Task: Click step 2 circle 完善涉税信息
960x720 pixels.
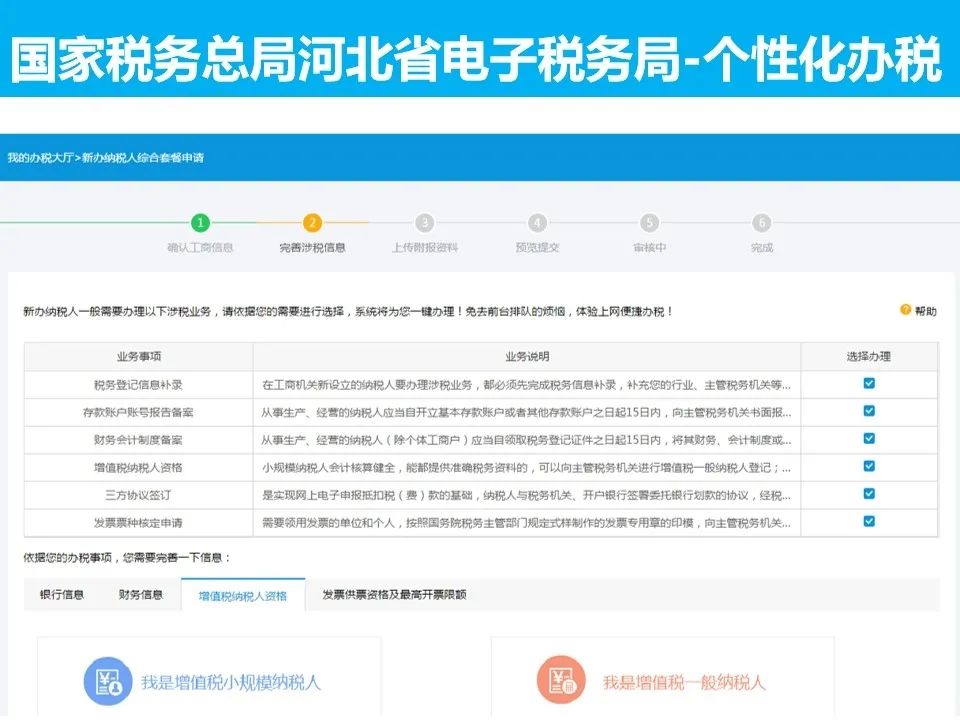Action: pos(312,222)
